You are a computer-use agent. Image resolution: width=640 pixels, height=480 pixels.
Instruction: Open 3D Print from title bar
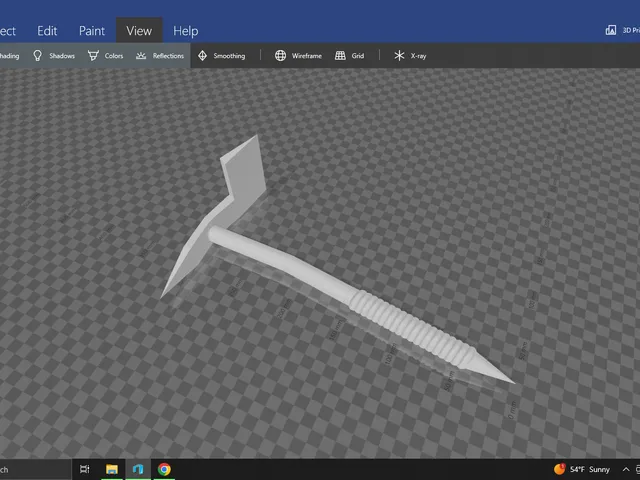pyautogui.click(x=622, y=30)
